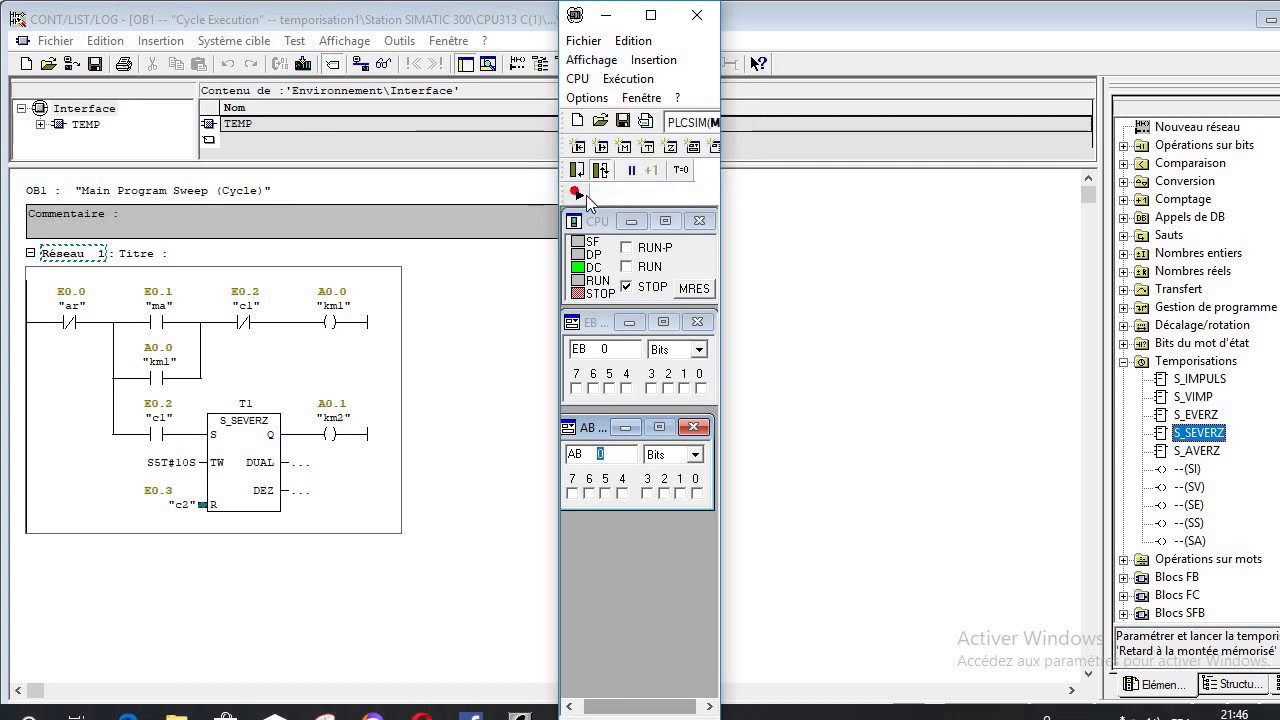Expand the TEMP node in Interface tree
1280x720 pixels.
pyautogui.click(x=40, y=125)
